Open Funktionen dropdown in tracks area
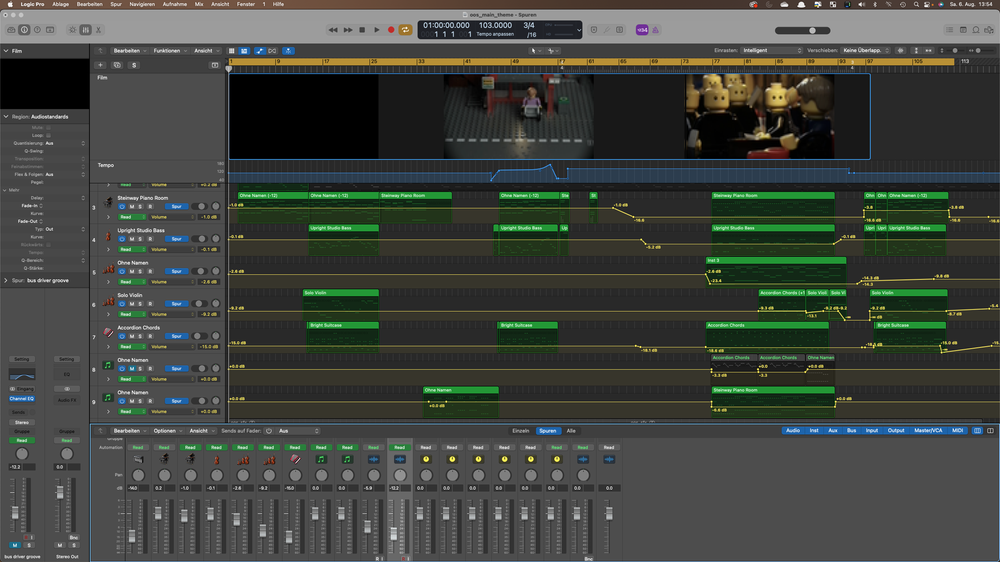This screenshot has width=1000, height=562. (x=170, y=51)
